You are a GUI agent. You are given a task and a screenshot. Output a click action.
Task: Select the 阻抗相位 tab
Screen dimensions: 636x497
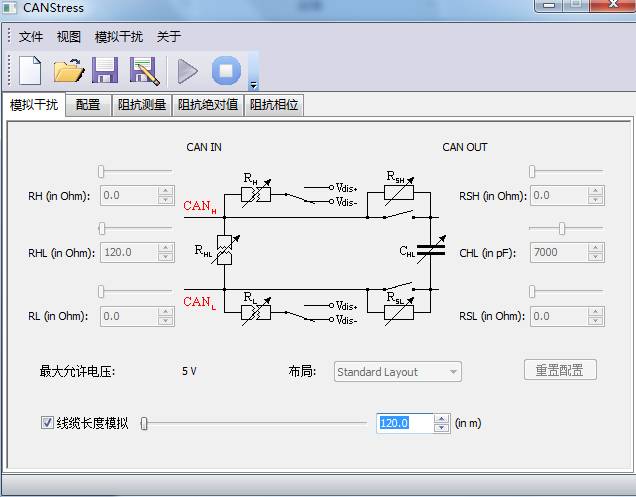pos(274,105)
